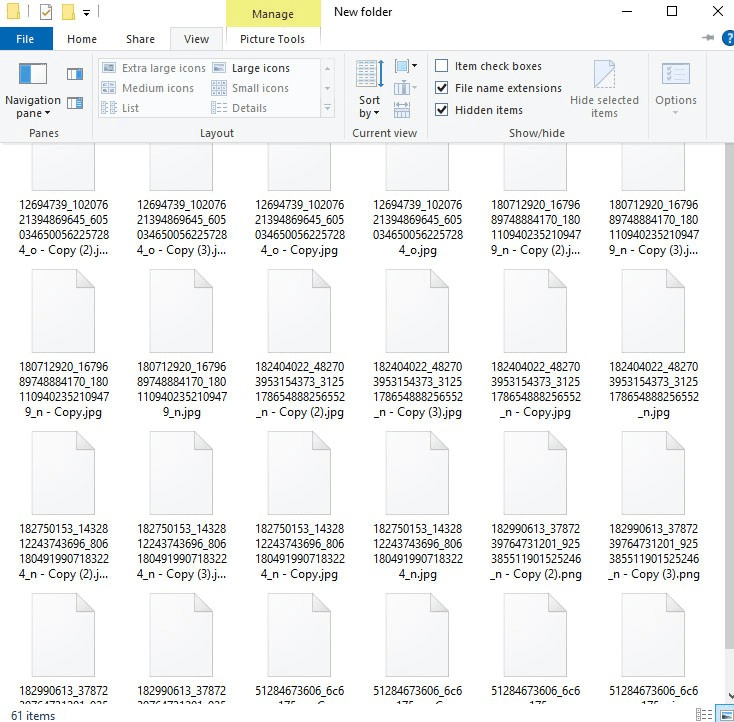Select file 182750153...4_n - Copy (2).jpg
Screen dimensions: 734x722
coord(64,506)
